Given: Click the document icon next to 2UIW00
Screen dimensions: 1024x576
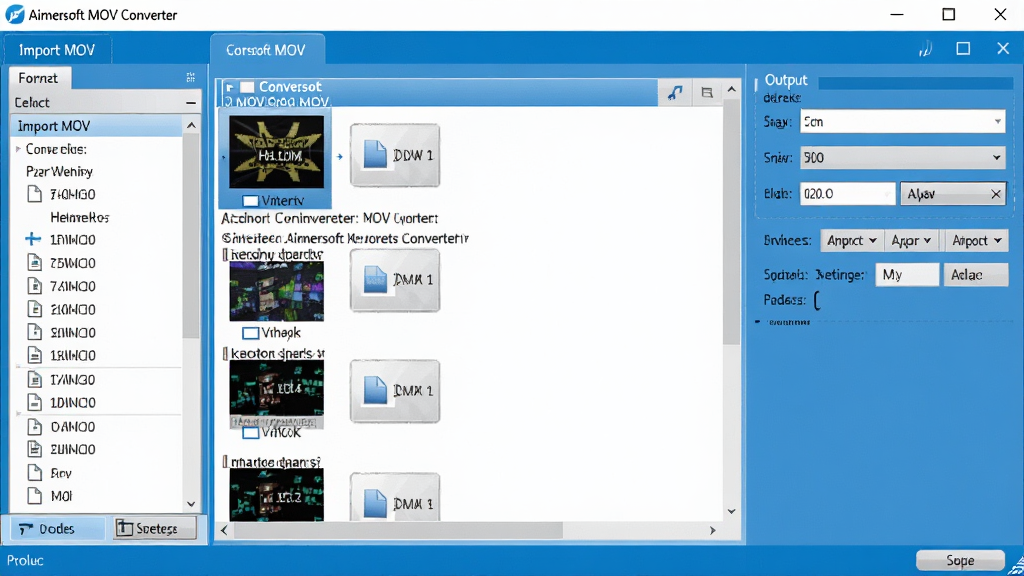Looking at the screenshot, I should 35,449.
